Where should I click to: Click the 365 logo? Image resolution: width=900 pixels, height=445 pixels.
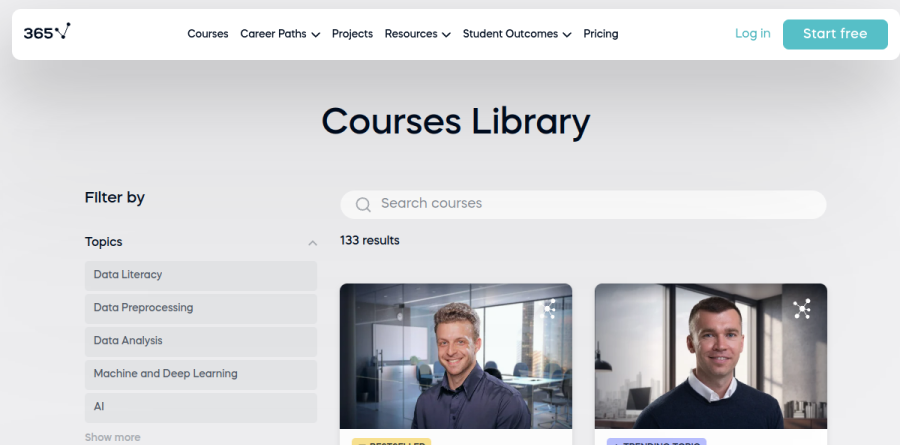pyautogui.click(x=47, y=32)
